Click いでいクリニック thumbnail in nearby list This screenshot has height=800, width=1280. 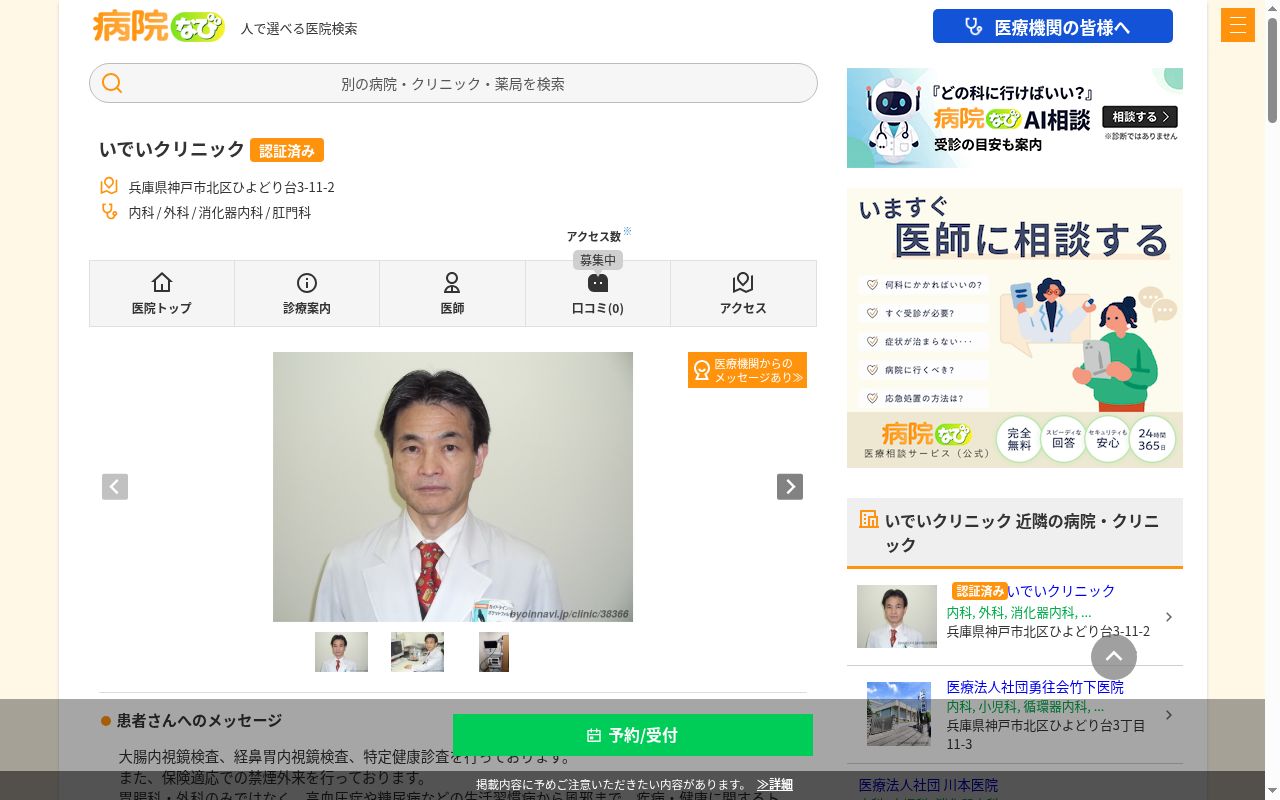[897, 616]
